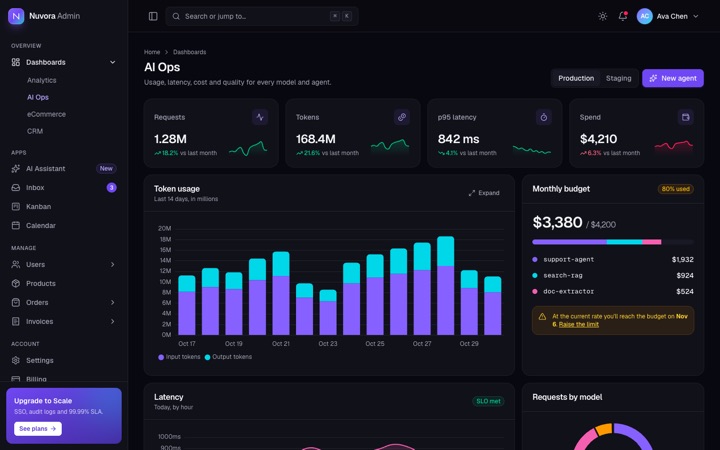This screenshot has width=720, height=450.
Task: Click the Requests sparkline chart
Action: (248, 148)
